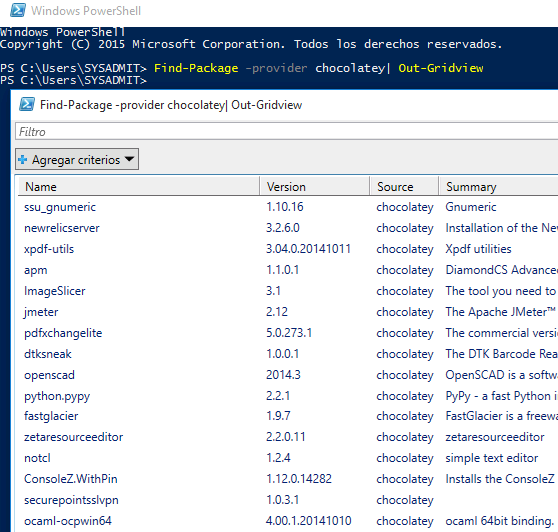
Task: Select the fastglacier package name
Action: click(x=51, y=416)
